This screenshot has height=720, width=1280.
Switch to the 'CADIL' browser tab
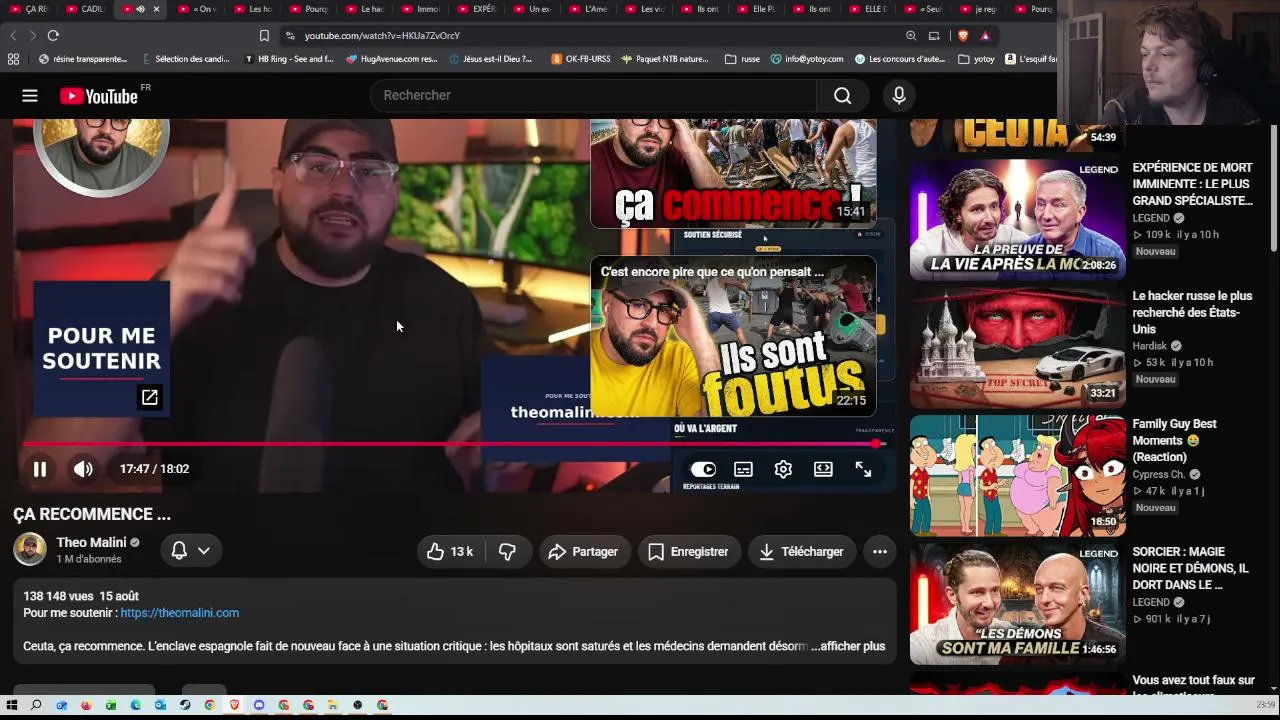click(x=86, y=9)
